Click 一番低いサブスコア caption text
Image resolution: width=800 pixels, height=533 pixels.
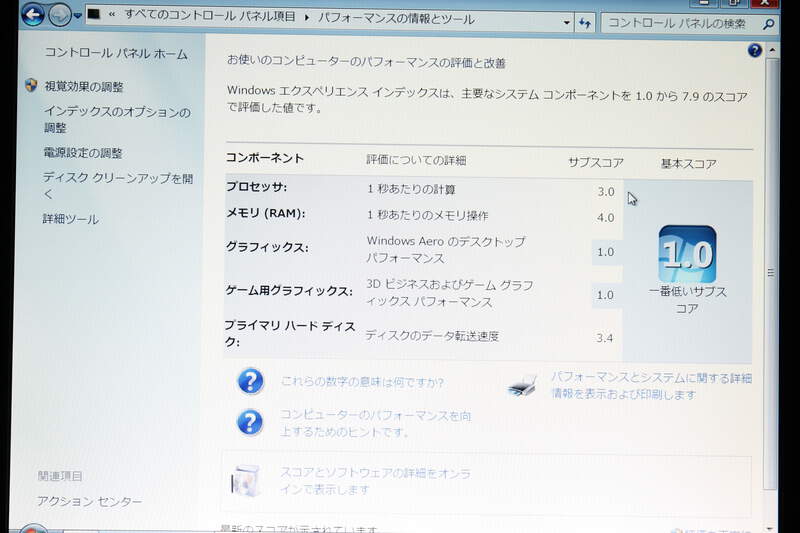tap(687, 300)
